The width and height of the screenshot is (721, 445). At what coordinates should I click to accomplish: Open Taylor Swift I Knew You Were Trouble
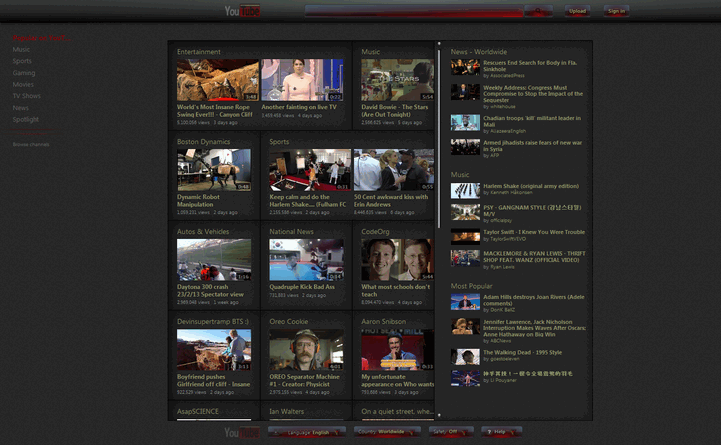(534, 232)
